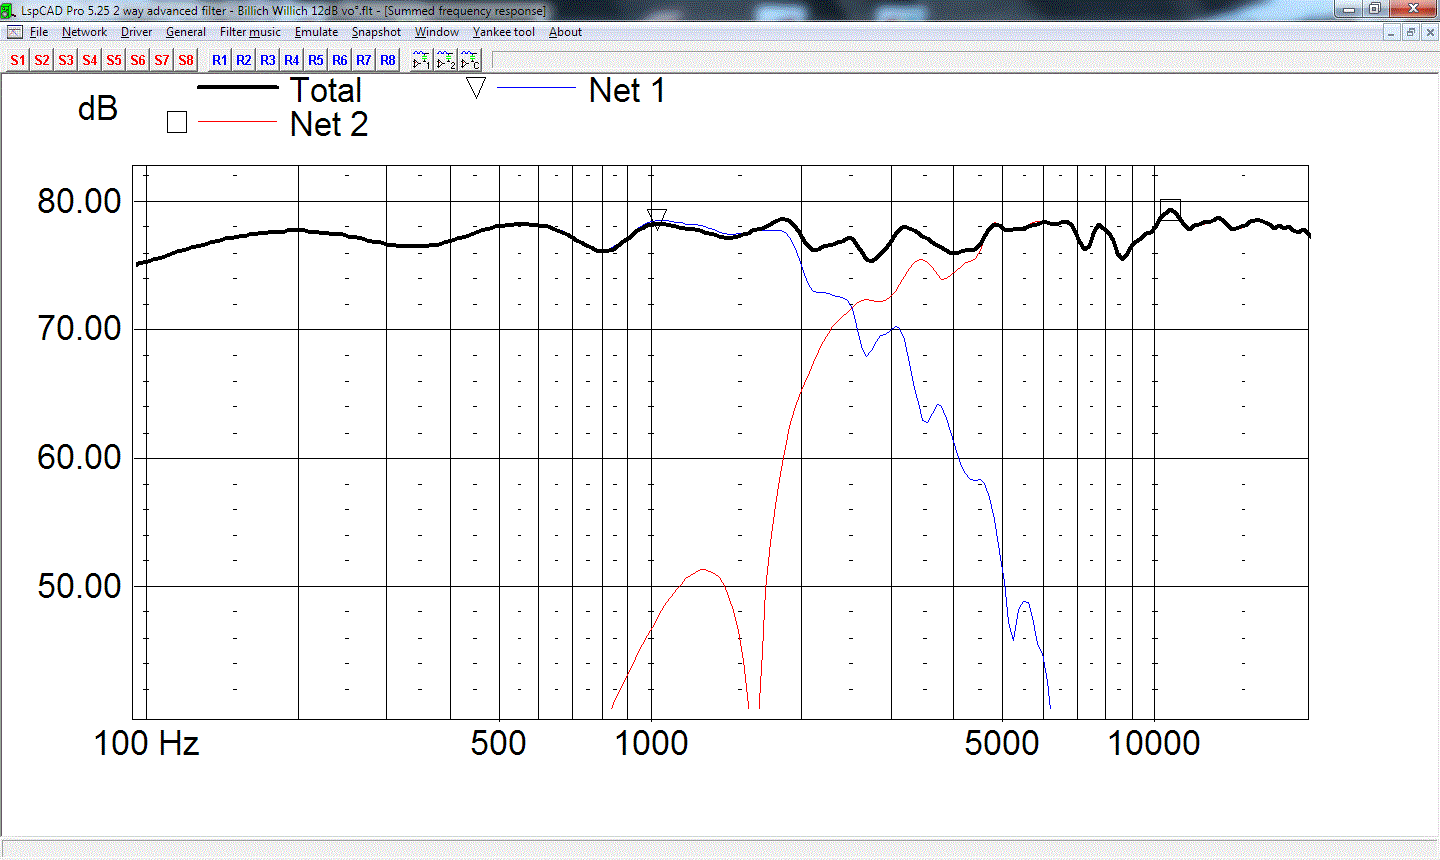Expand the Yankee tool menu
Image resolution: width=1440 pixels, height=860 pixels.
click(x=504, y=32)
